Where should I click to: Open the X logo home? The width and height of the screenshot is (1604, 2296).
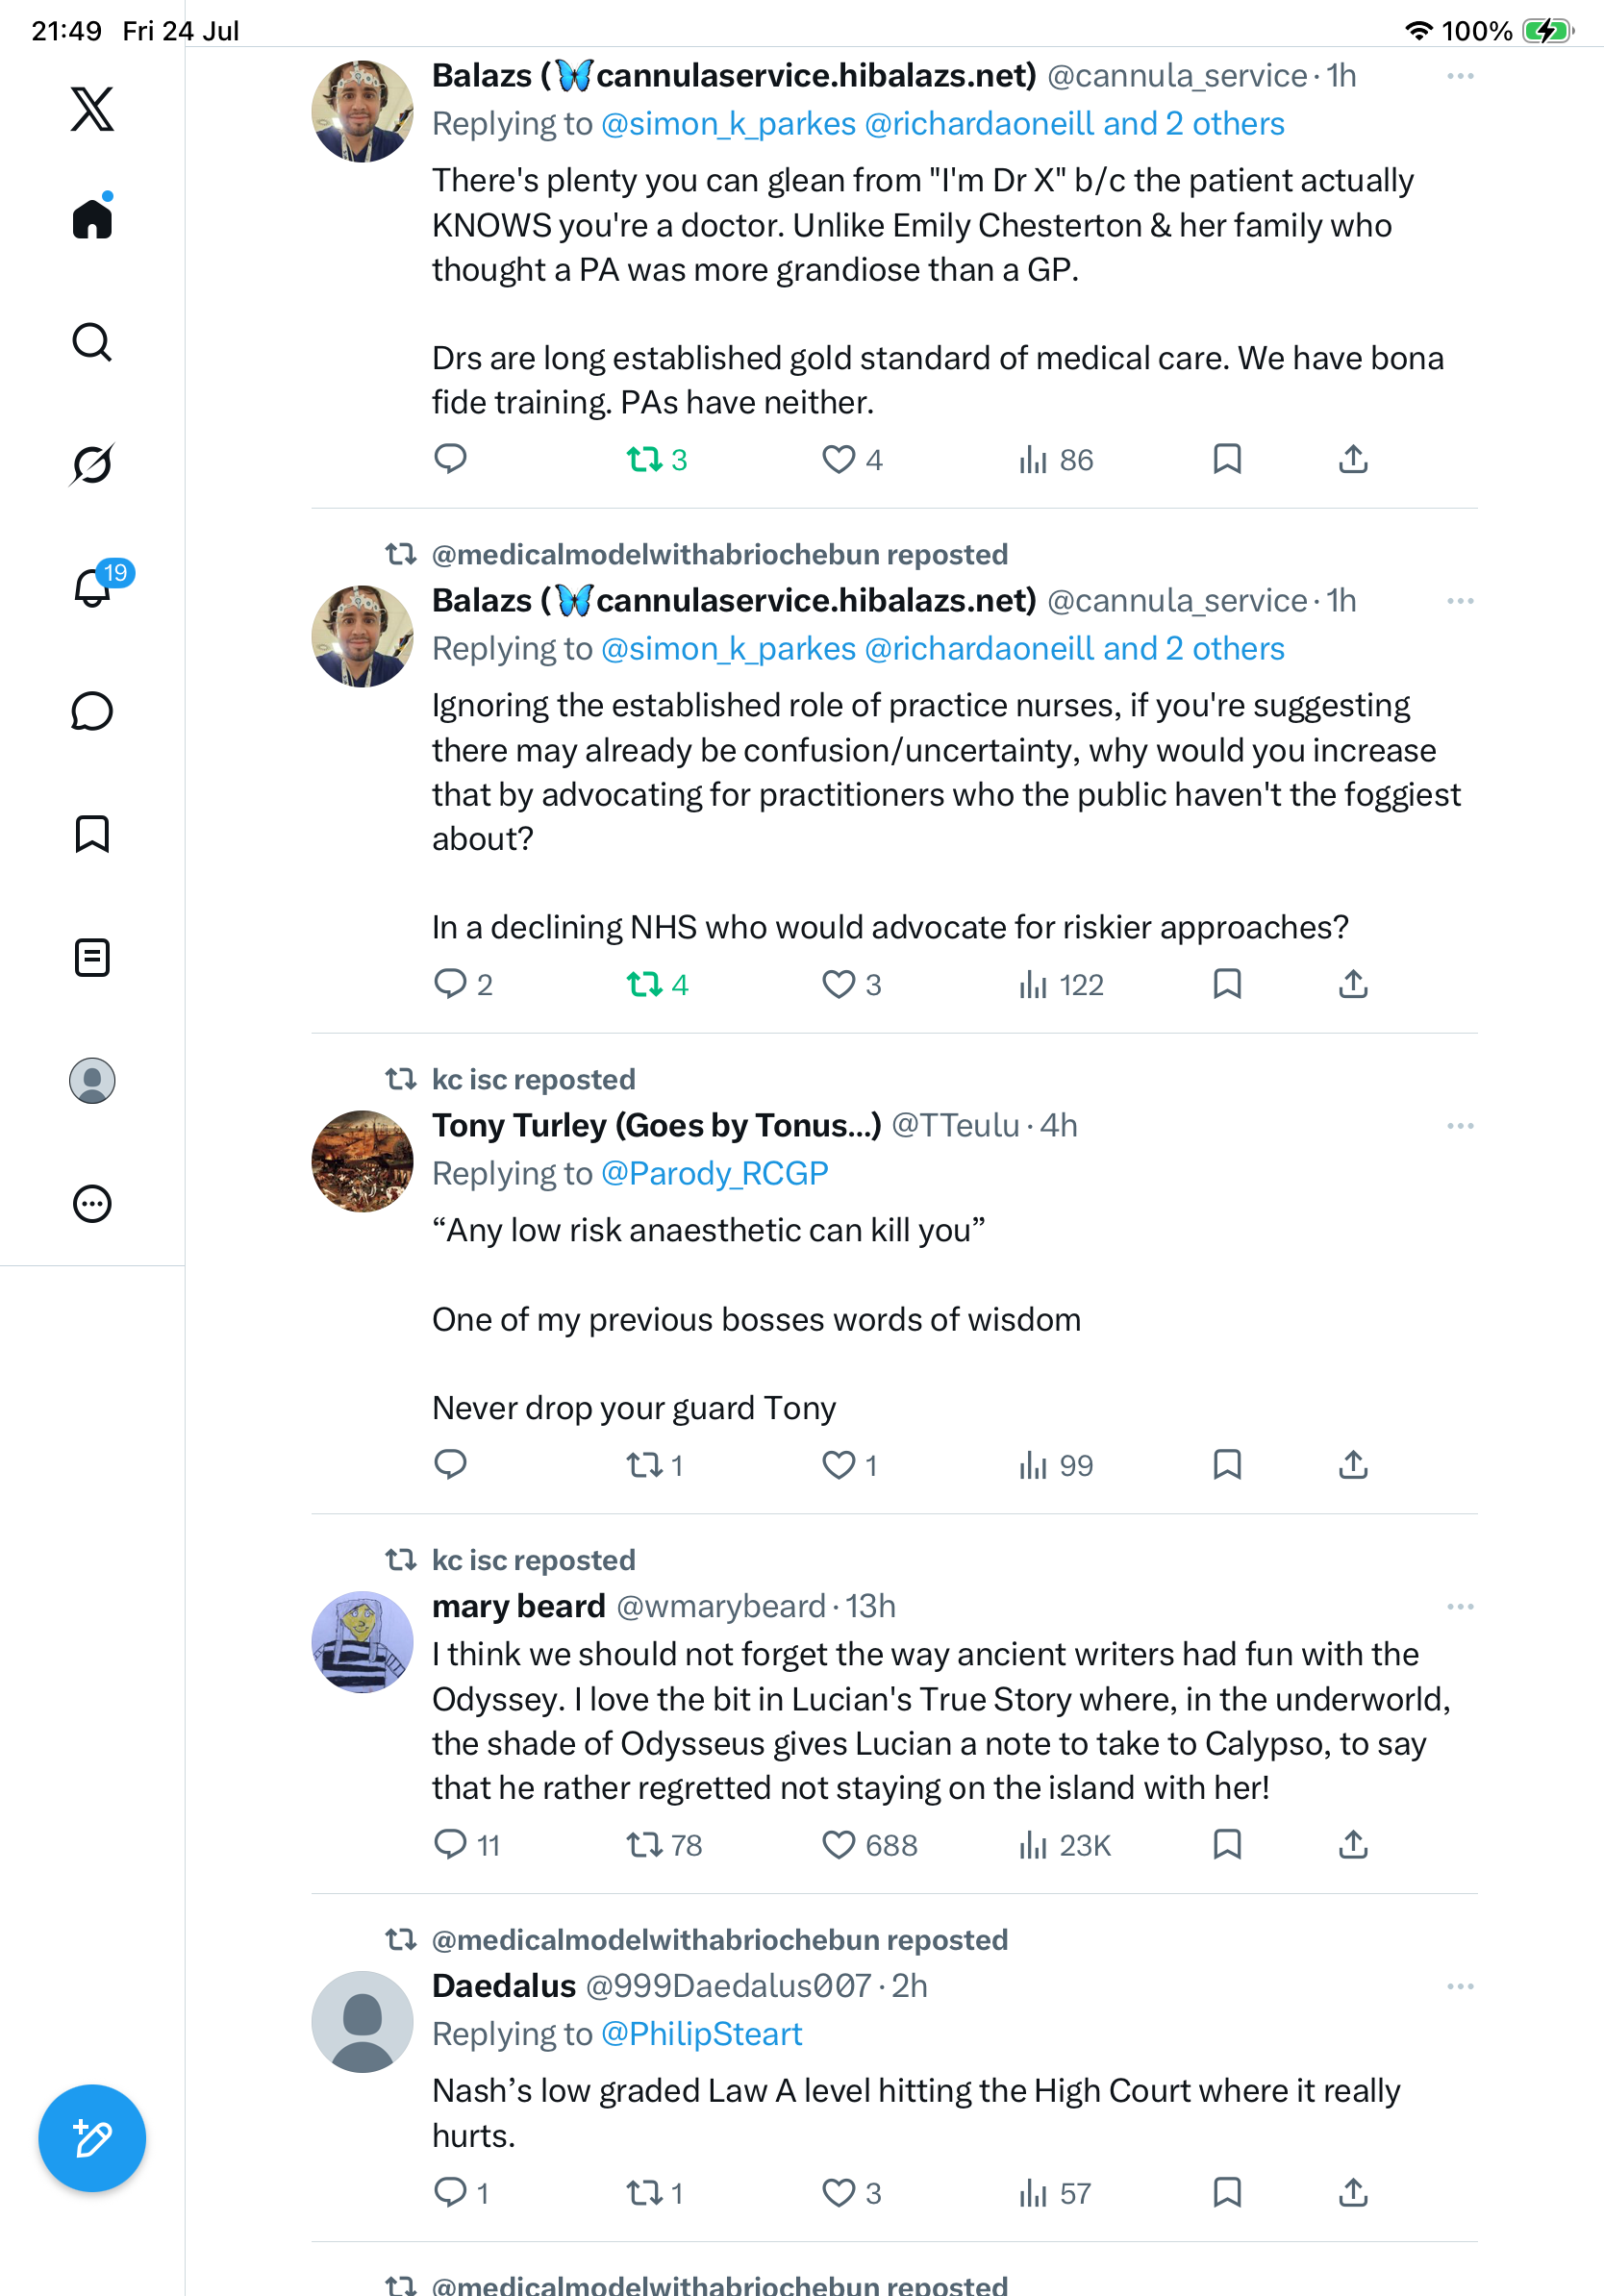click(92, 108)
